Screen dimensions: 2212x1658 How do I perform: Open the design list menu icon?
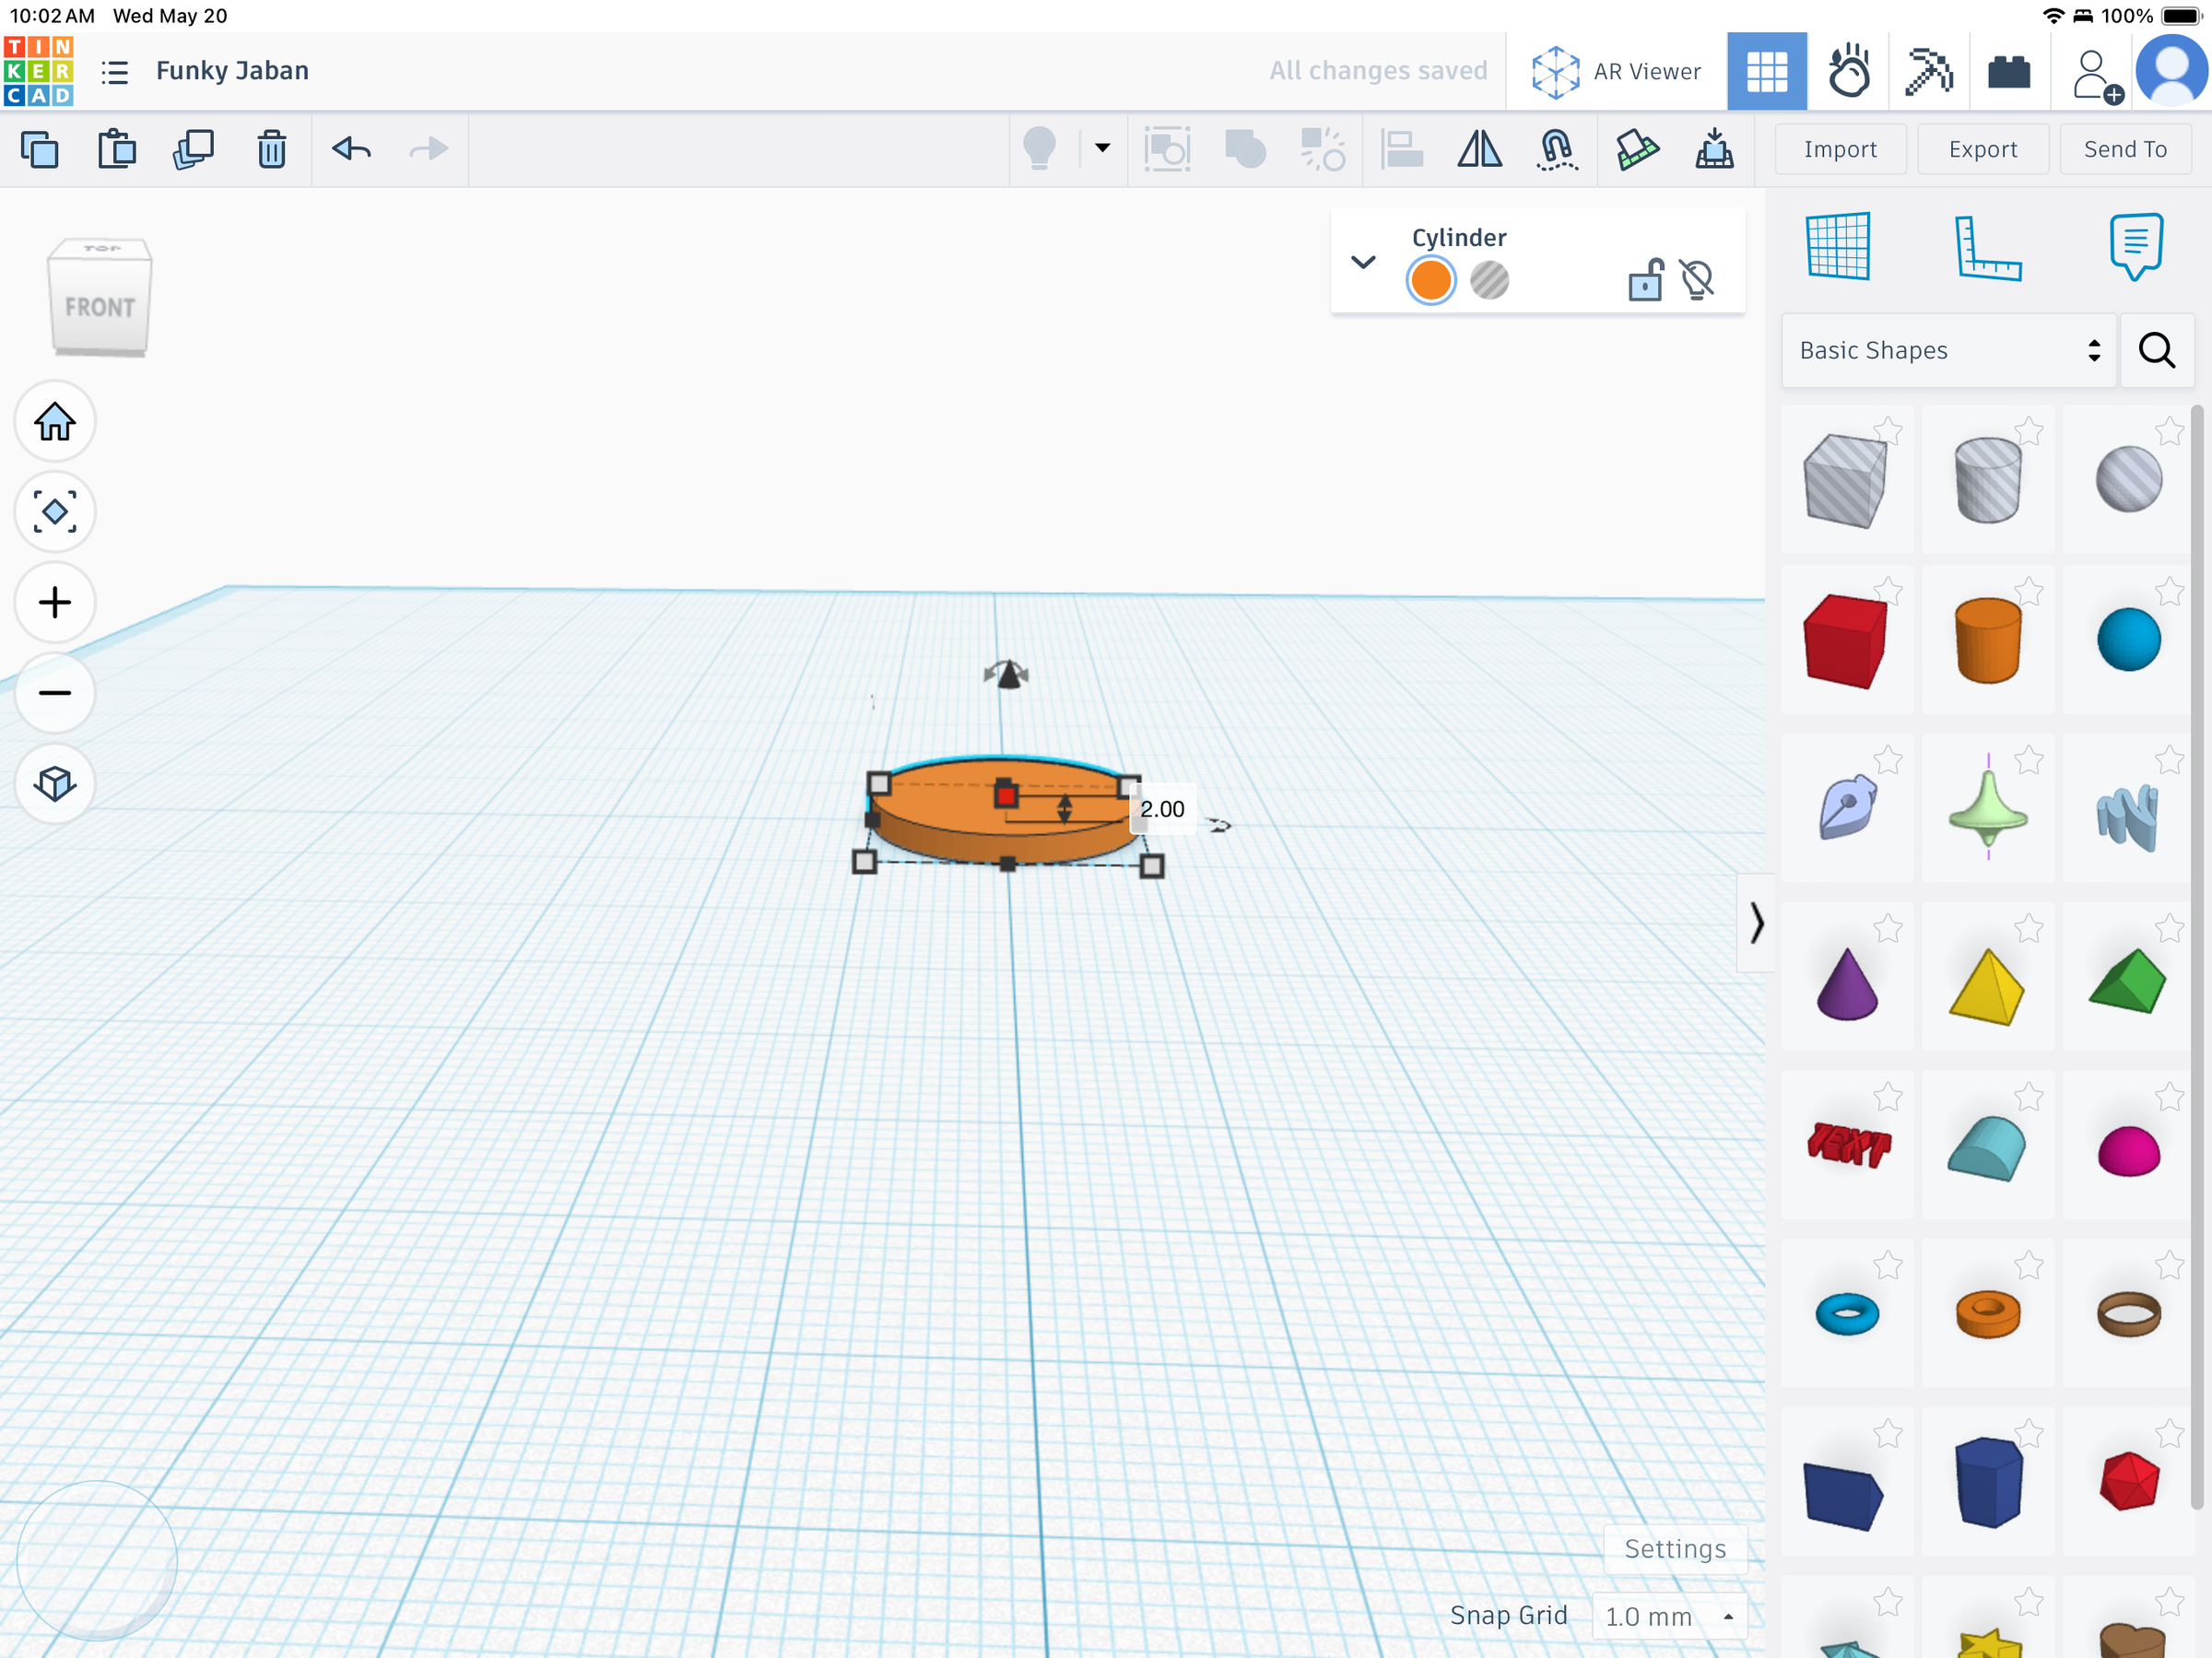pyautogui.click(x=115, y=72)
